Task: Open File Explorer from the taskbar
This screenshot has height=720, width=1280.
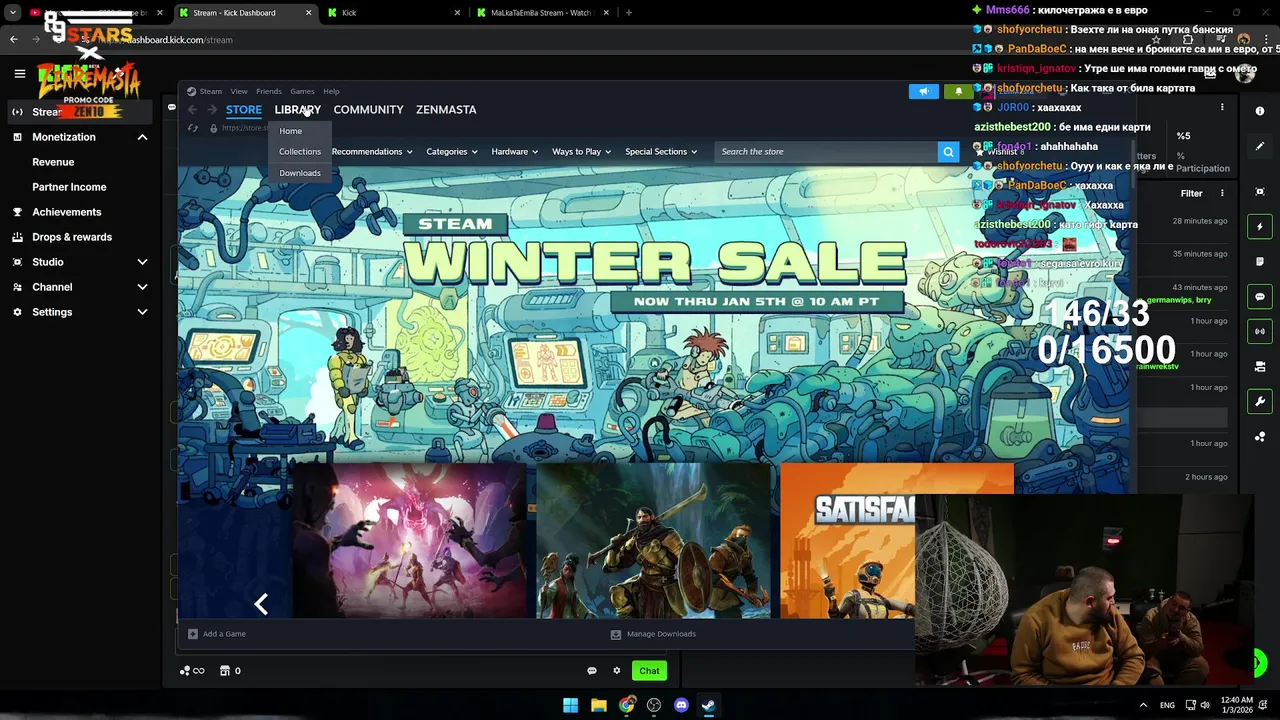Action: click(x=598, y=705)
